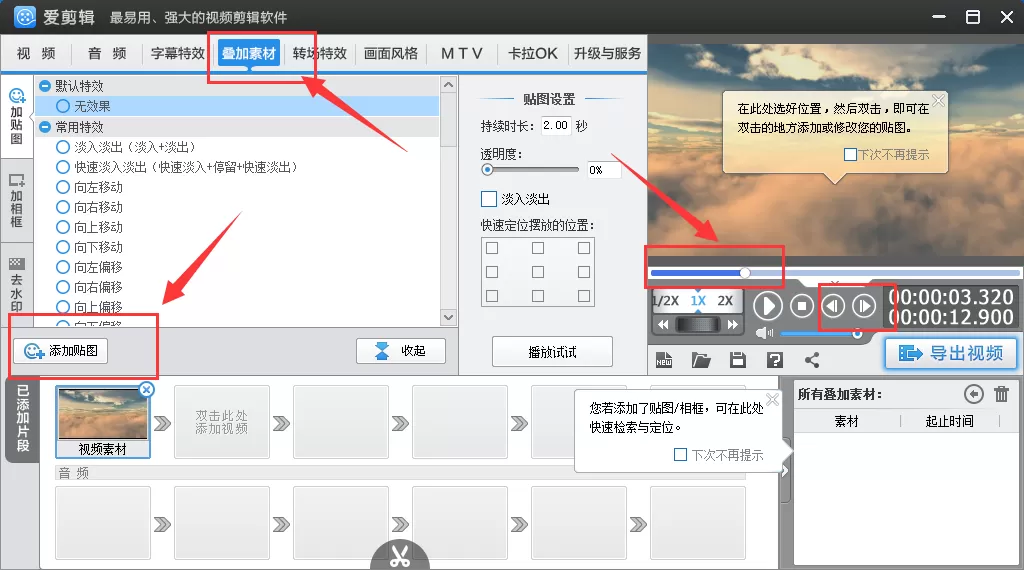
Task: Click the 双击此处添加视频 empty slot
Action: (222, 422)
